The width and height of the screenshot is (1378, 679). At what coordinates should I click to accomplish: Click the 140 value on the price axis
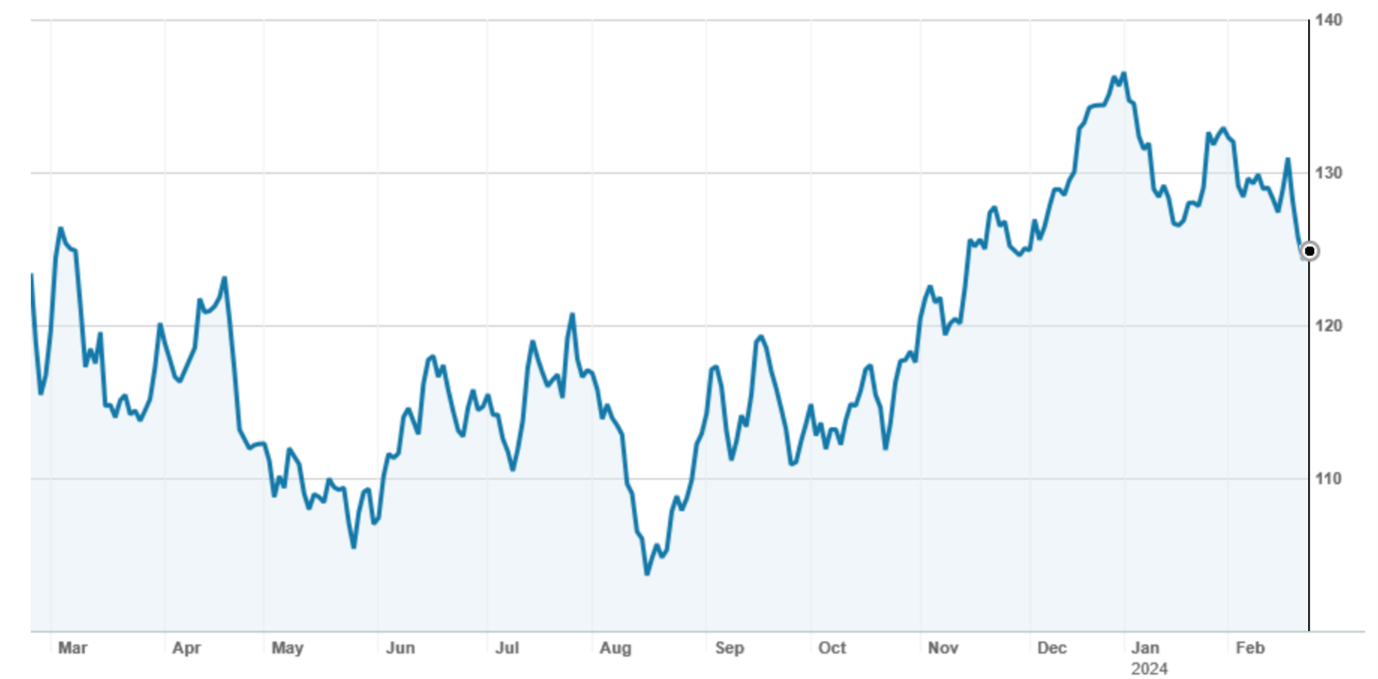[x=1329, y=20]
